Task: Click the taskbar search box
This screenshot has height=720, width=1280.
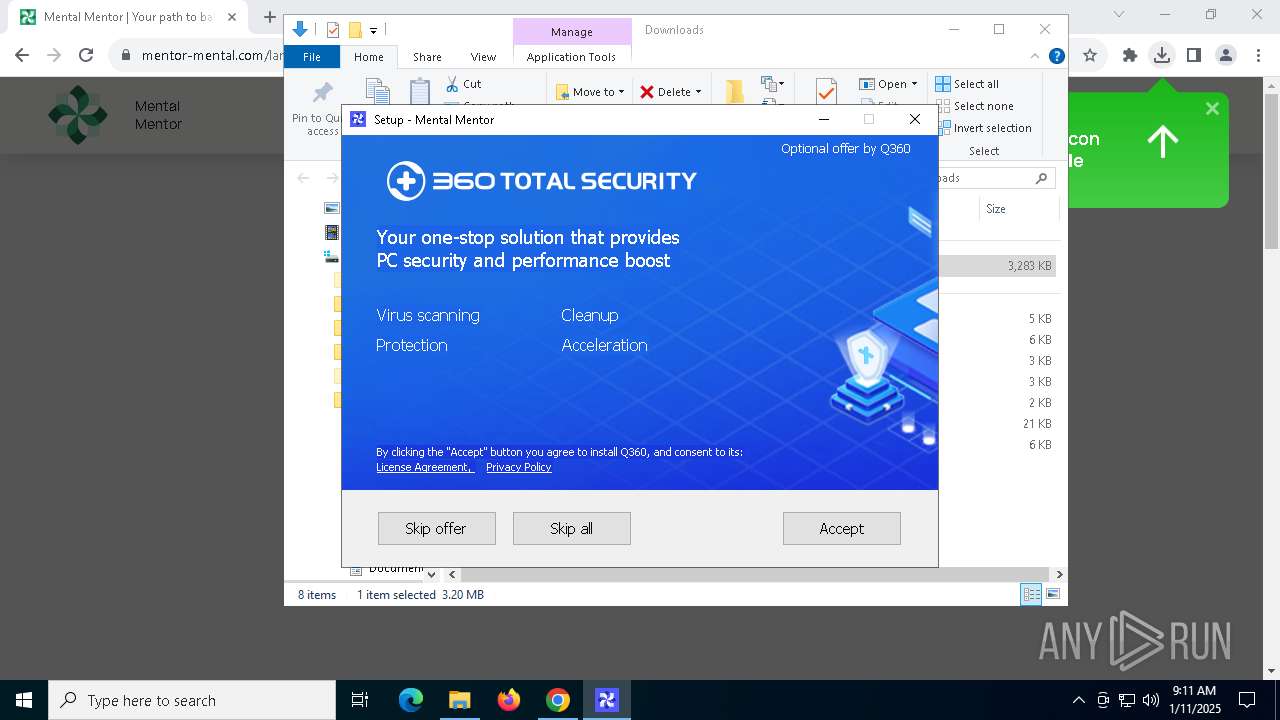Action: pyautogui.click(x=192, y=700)
